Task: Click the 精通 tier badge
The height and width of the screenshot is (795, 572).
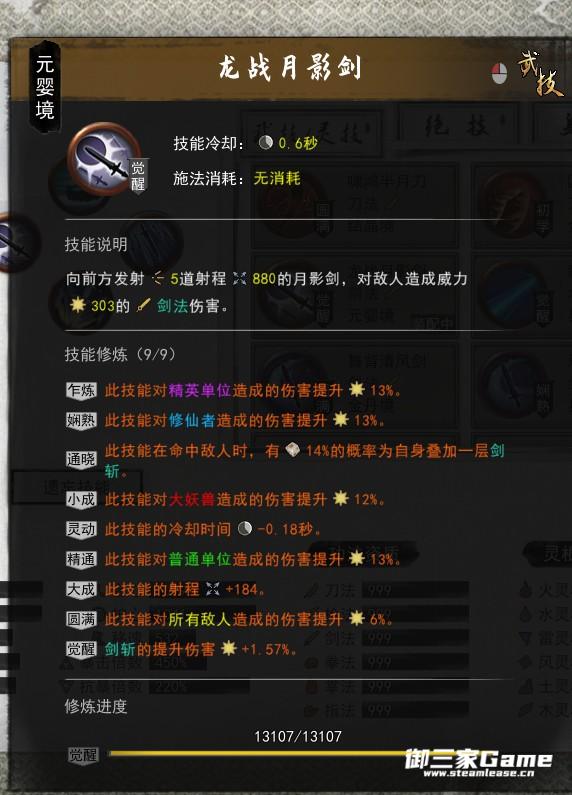Action: 81,559
